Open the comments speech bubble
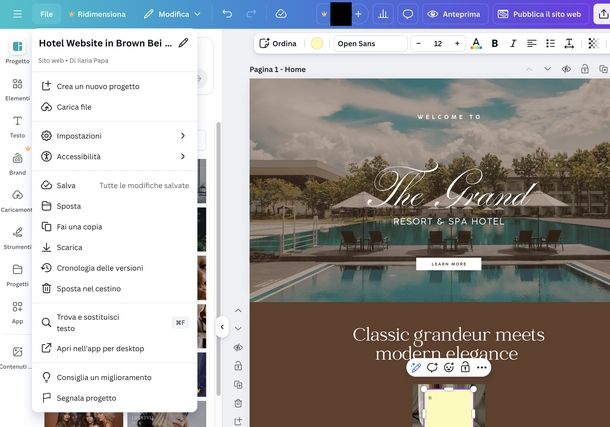Viewport: 610px width, 427px height. [x=407, y=14]
